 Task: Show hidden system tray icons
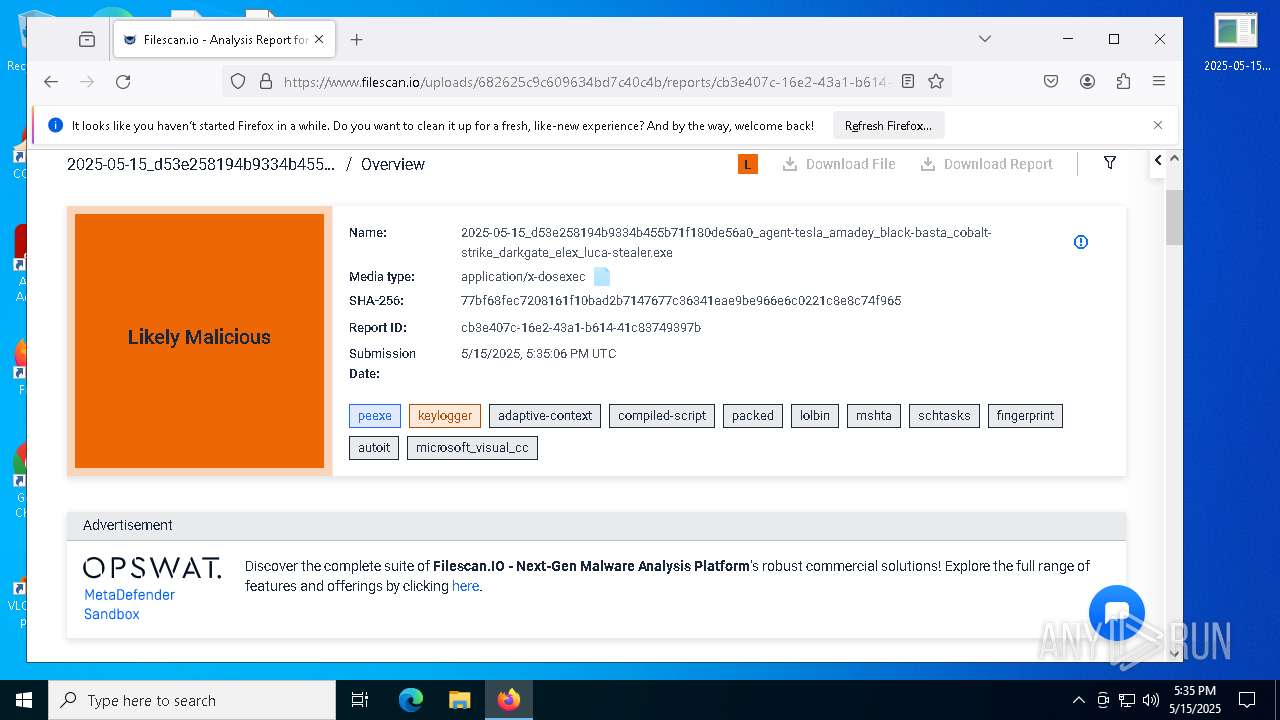1078,700
